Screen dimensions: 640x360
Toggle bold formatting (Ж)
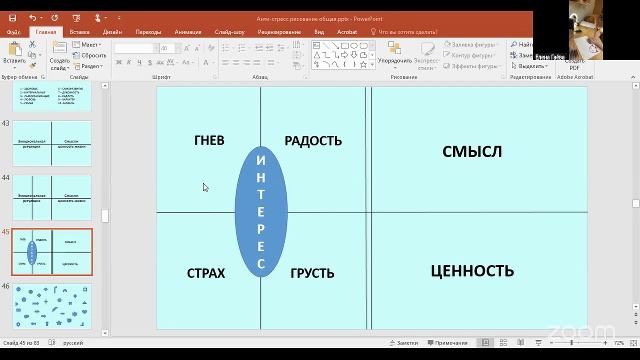pyautogui.click(x=119, y=62)
